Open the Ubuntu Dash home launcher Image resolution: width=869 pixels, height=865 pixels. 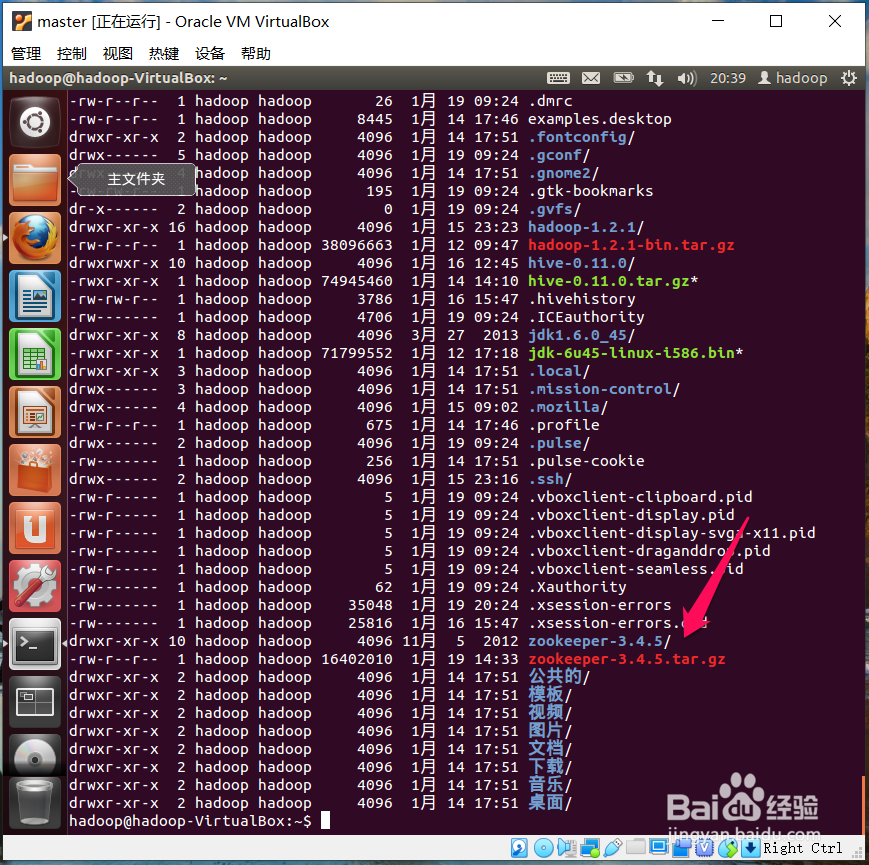35,122
